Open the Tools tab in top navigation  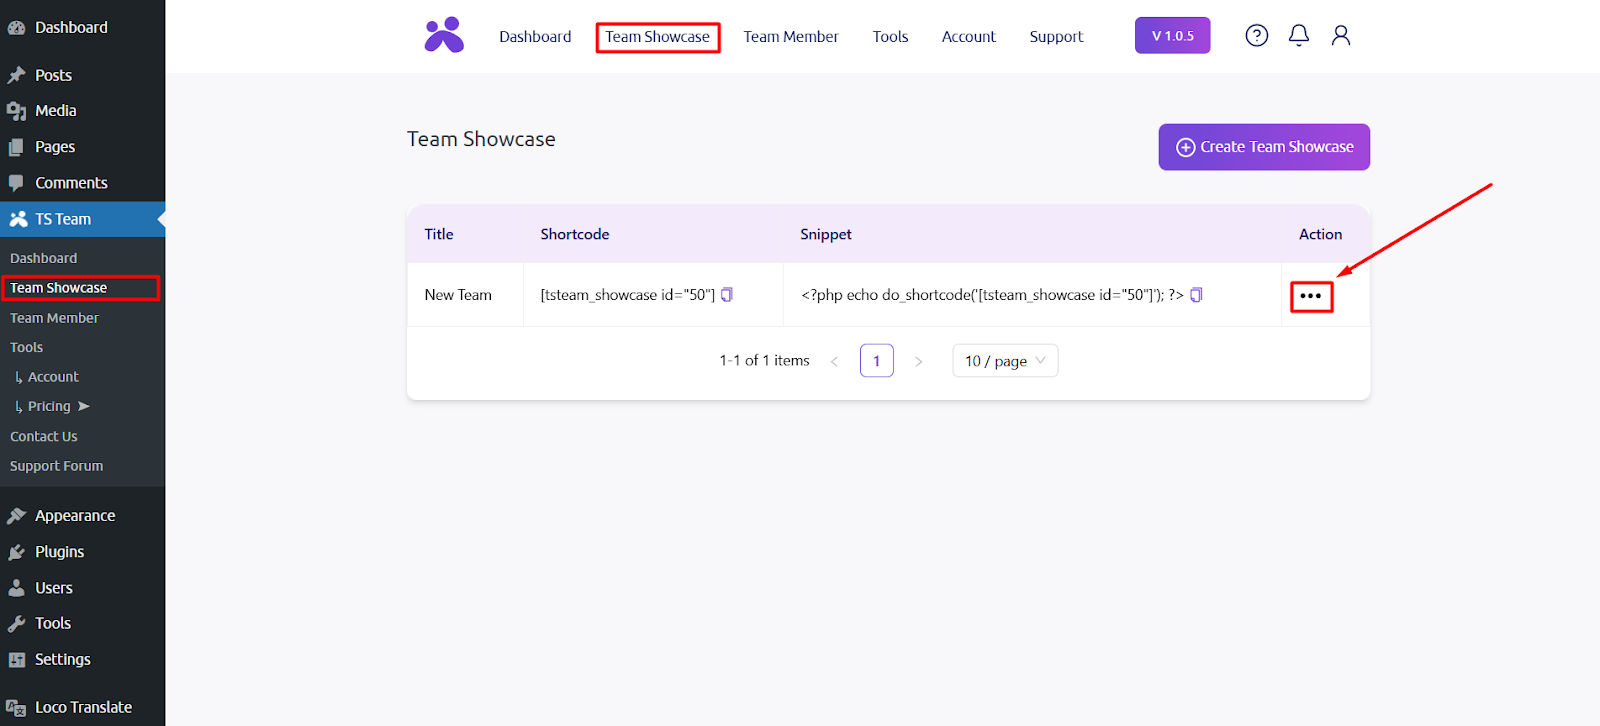[x=889, y=37]
